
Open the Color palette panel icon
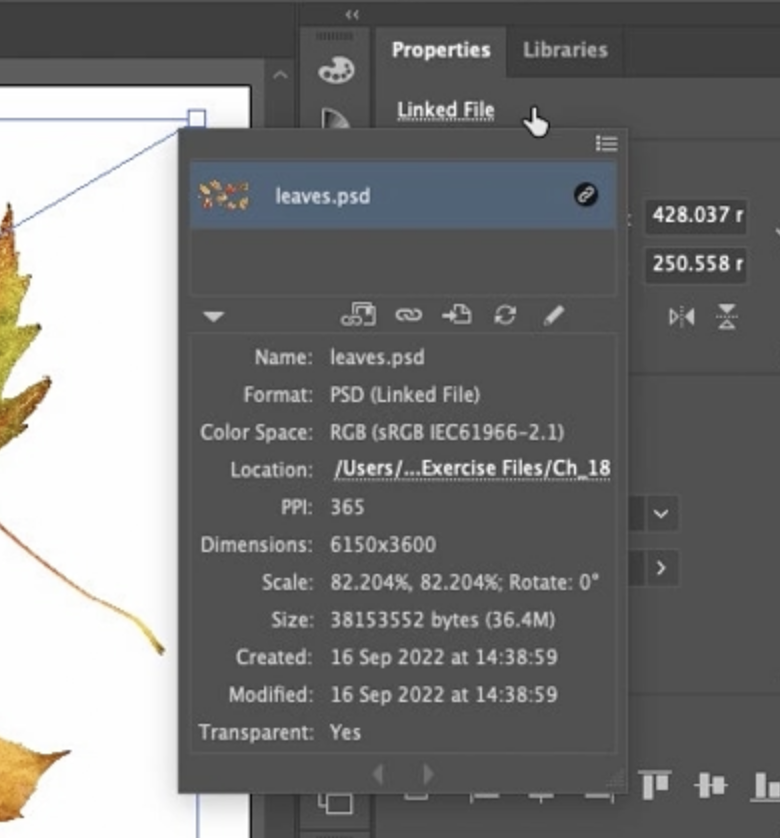click(x=336, y=71)
